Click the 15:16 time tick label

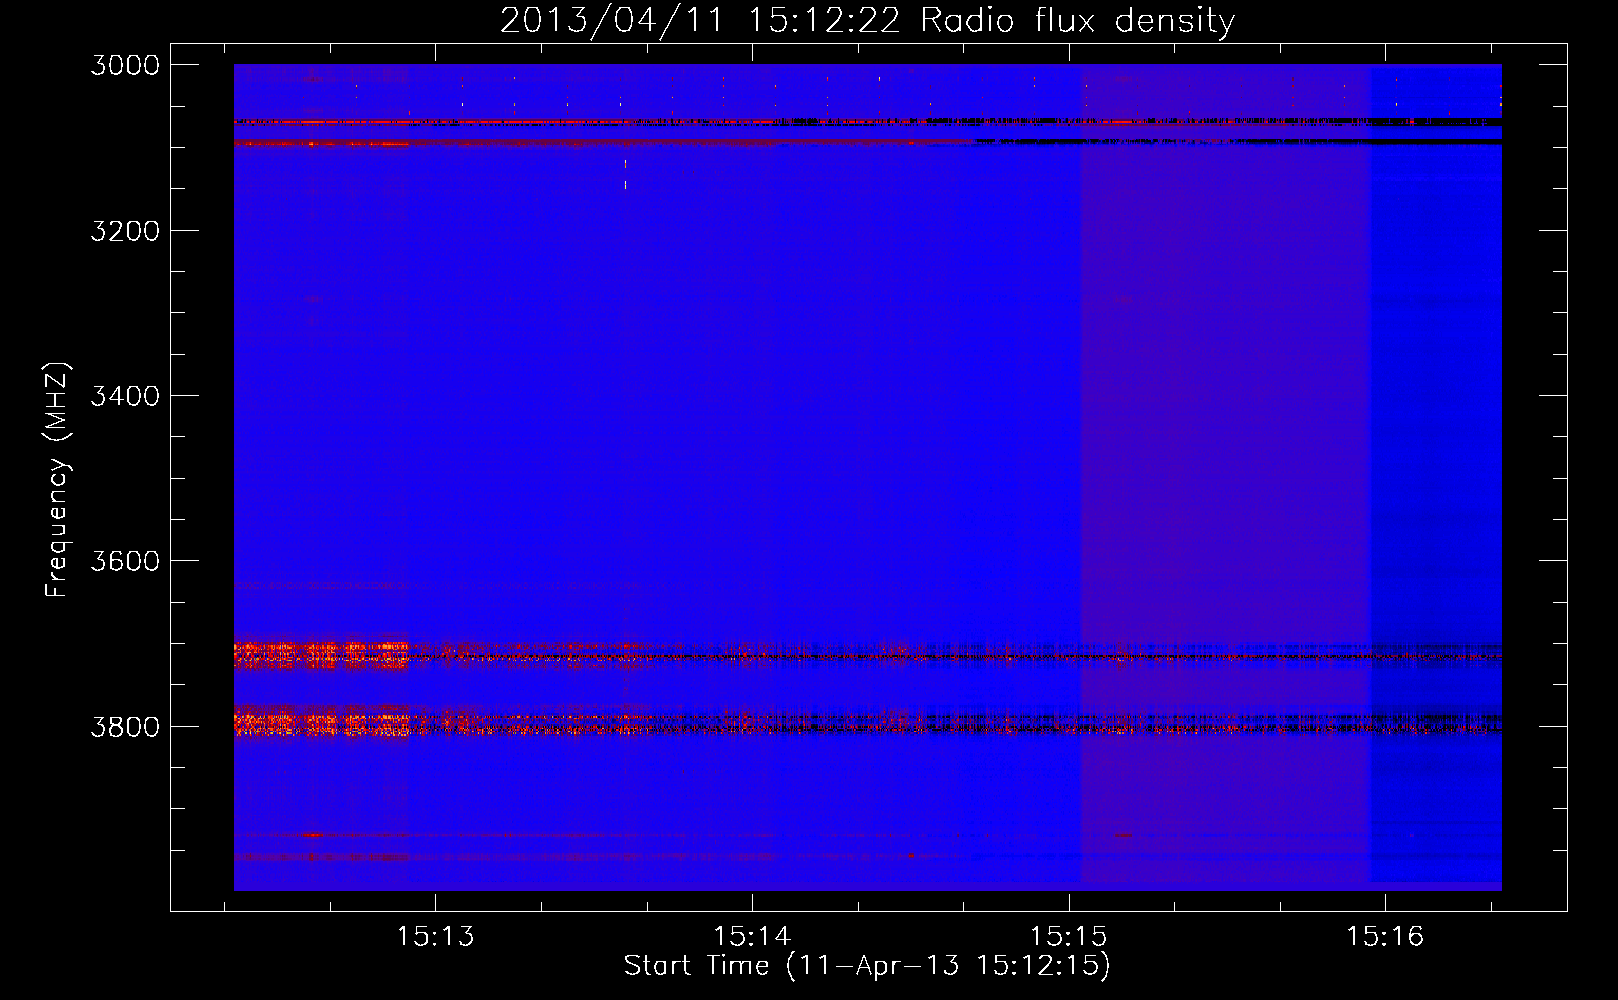click(x=1385, y=937)
